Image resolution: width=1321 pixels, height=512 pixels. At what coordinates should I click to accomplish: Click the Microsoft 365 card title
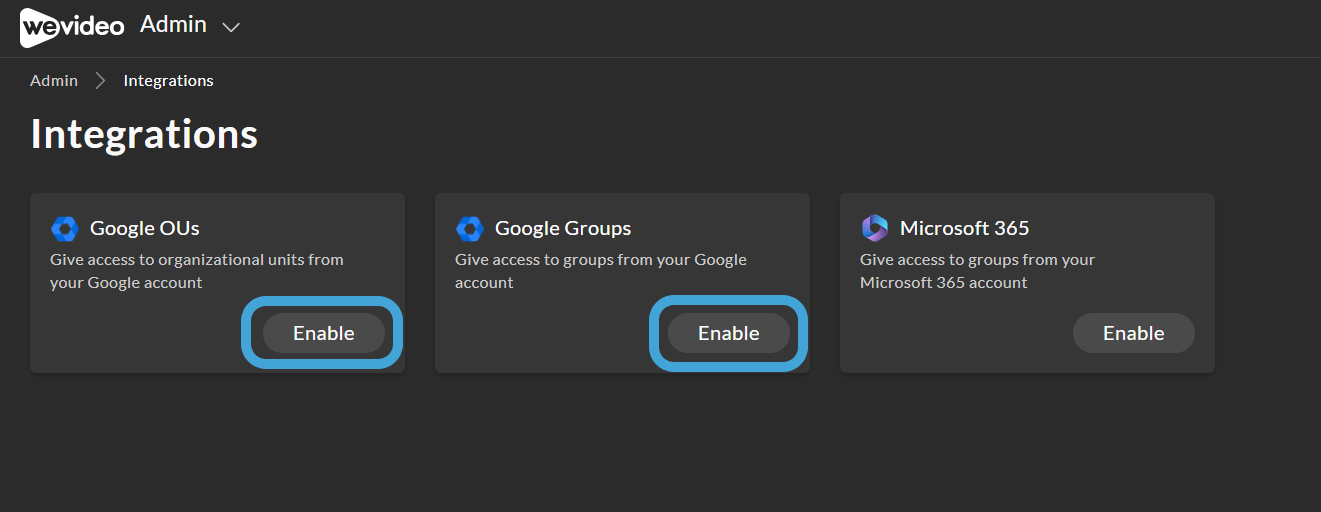click(964, 228)
